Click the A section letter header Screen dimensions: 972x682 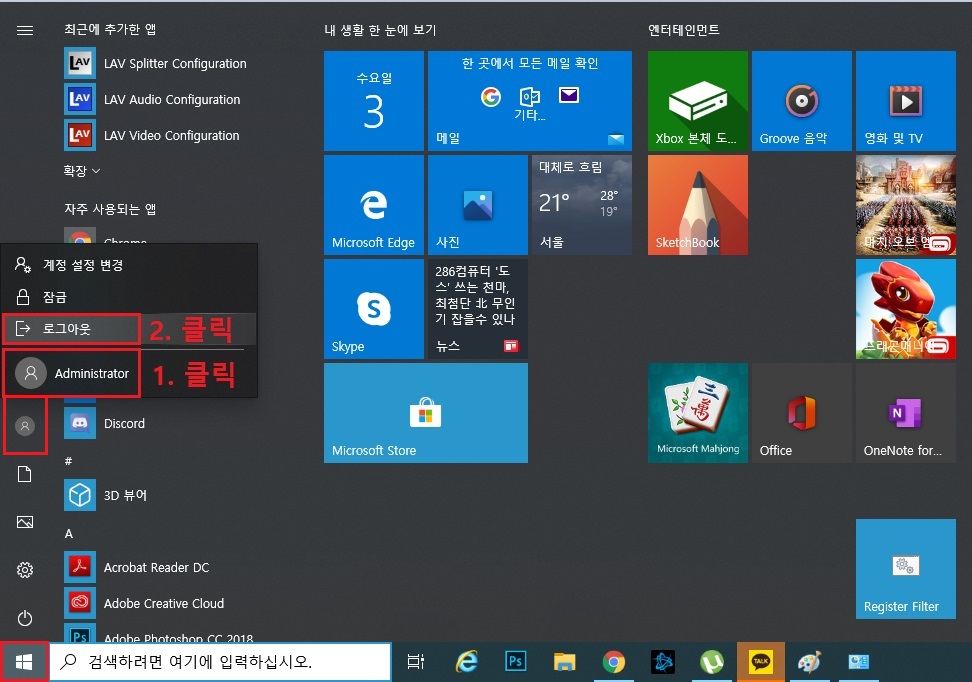pos(69,533)
